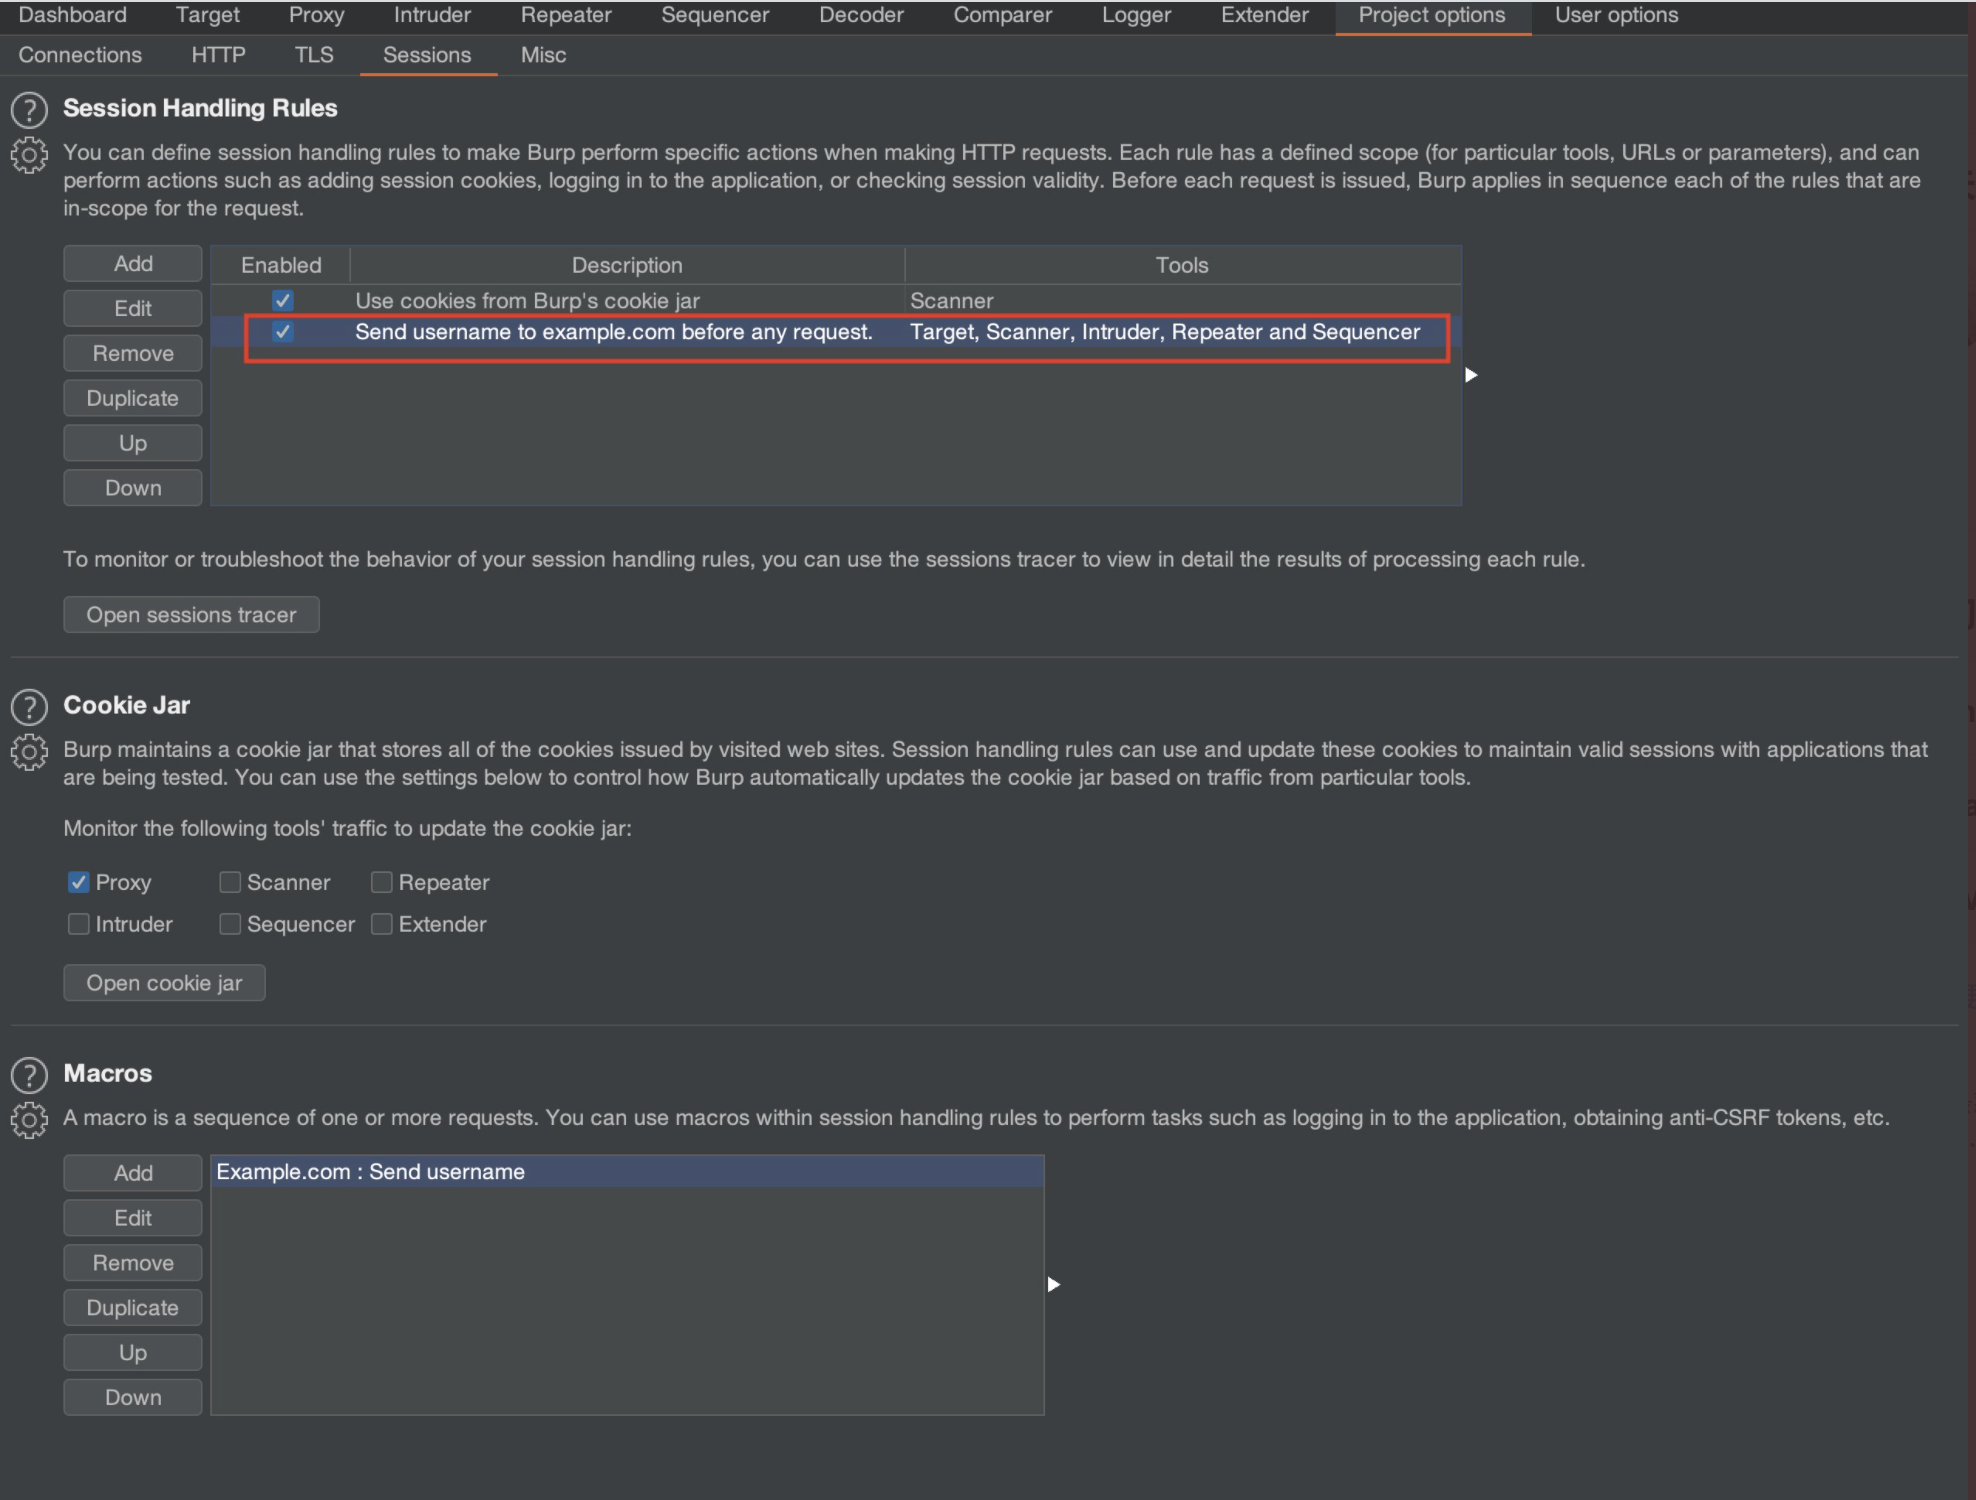Disable the cookie jar rule checkbox
This screenshot has height=1500, width=1976.
[283, 300]
